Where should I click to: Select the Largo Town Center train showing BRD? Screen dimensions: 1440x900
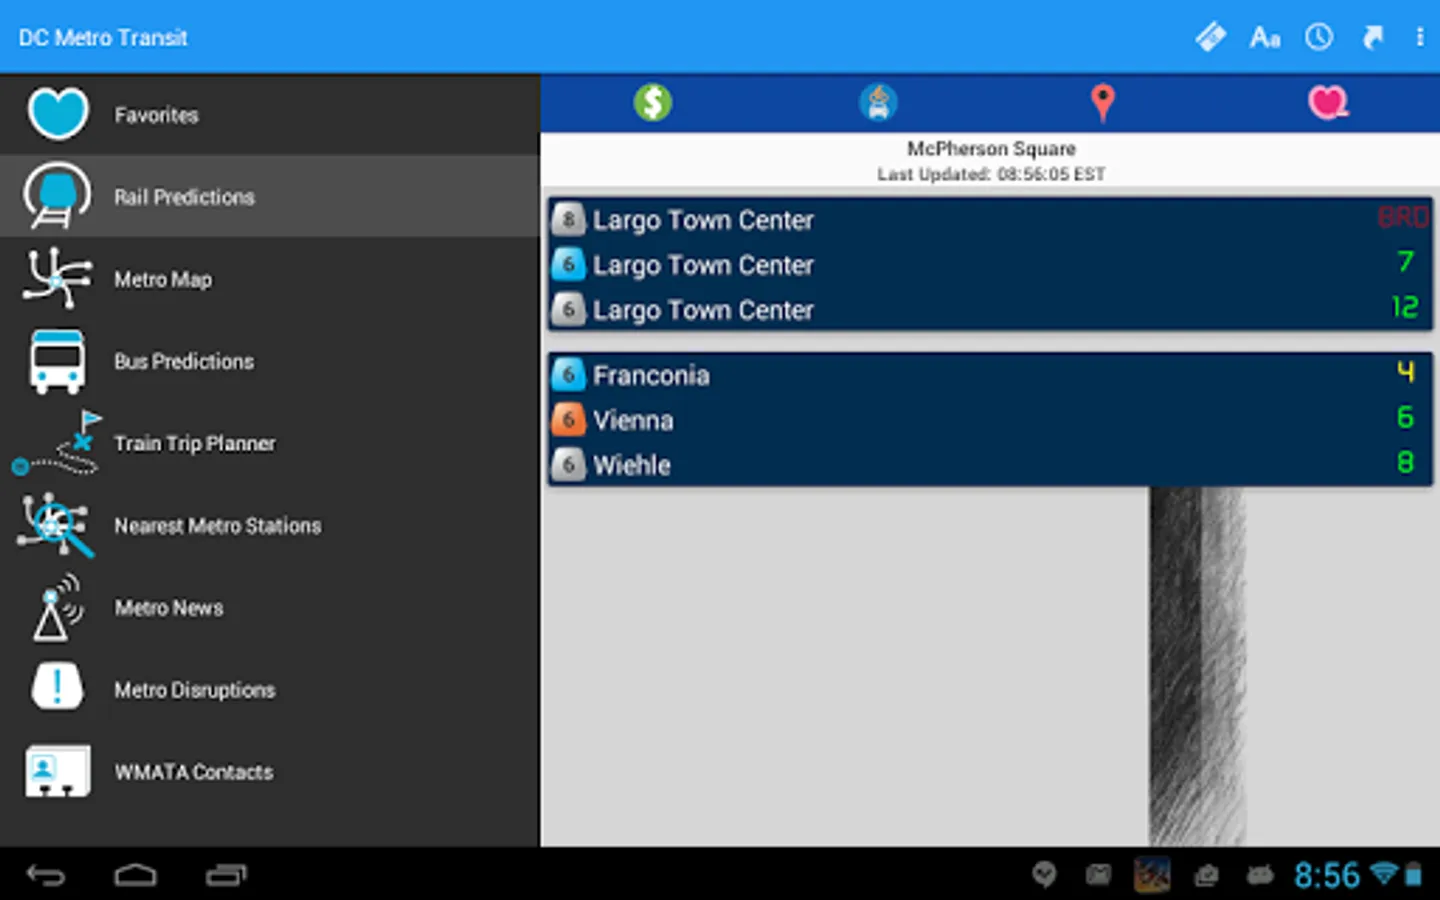[x=990, y=219]
